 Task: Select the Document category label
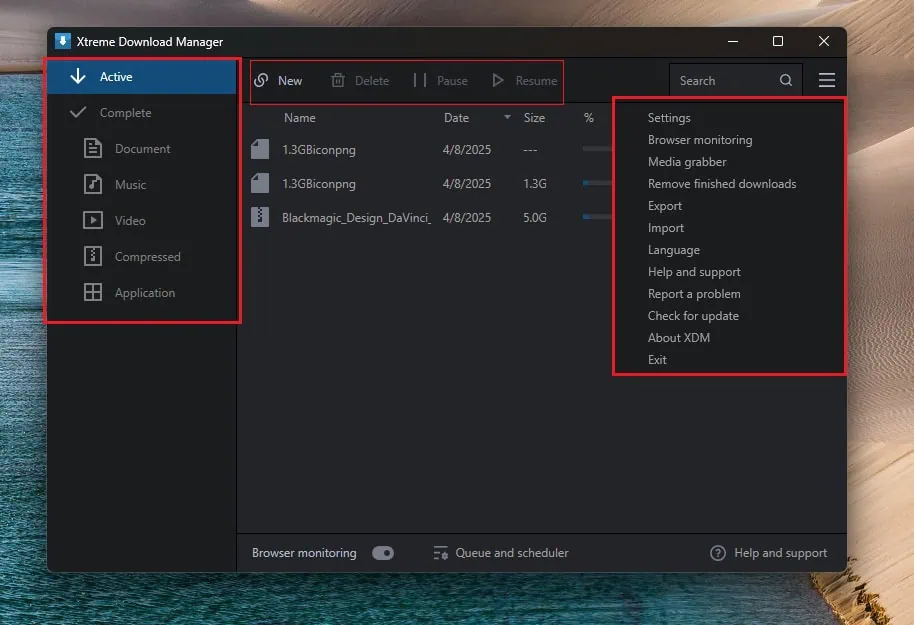click(142, 149)
